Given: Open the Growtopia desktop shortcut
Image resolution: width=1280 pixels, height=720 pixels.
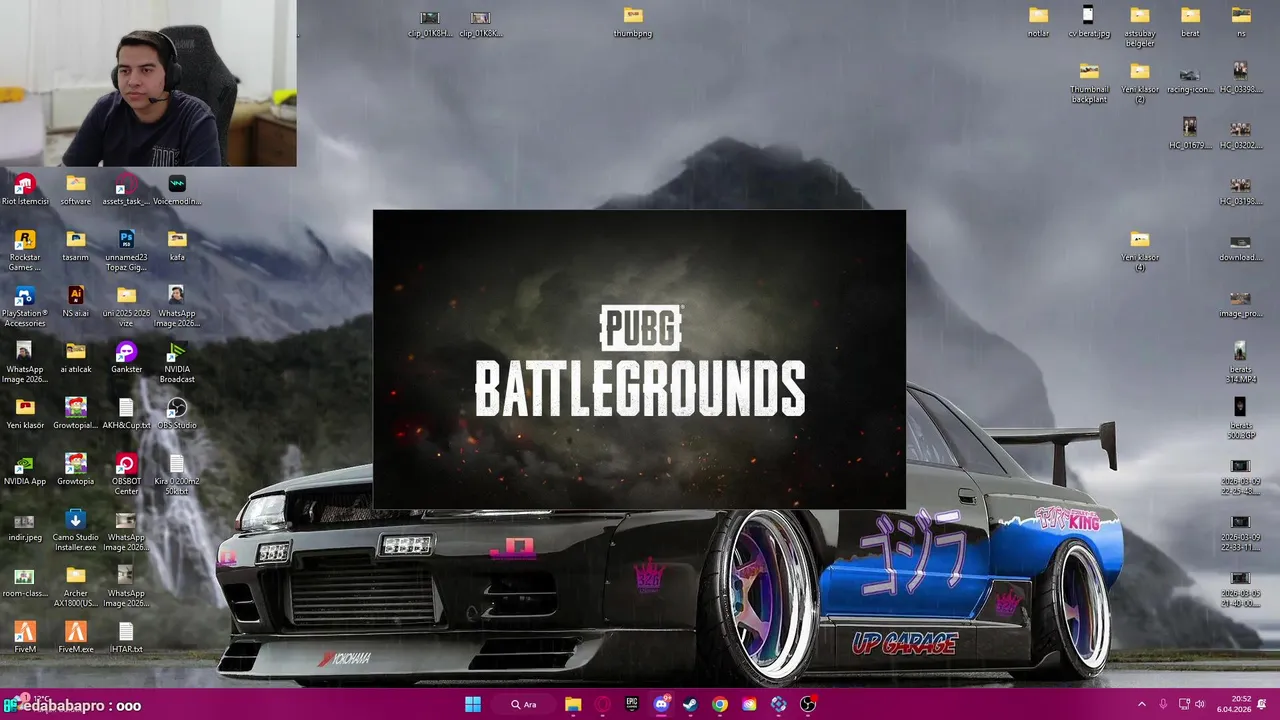Looking at the screenshot, I should [x=75, y=469].
